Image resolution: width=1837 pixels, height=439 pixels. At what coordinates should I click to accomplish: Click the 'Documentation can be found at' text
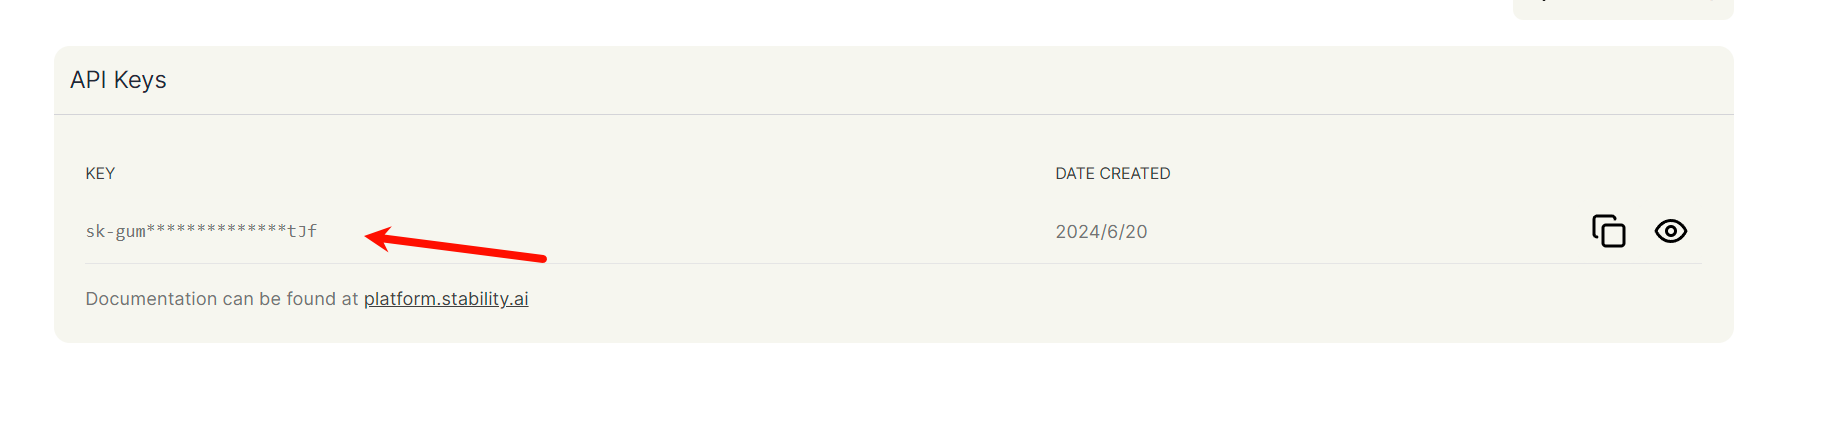tap(221, 299)
